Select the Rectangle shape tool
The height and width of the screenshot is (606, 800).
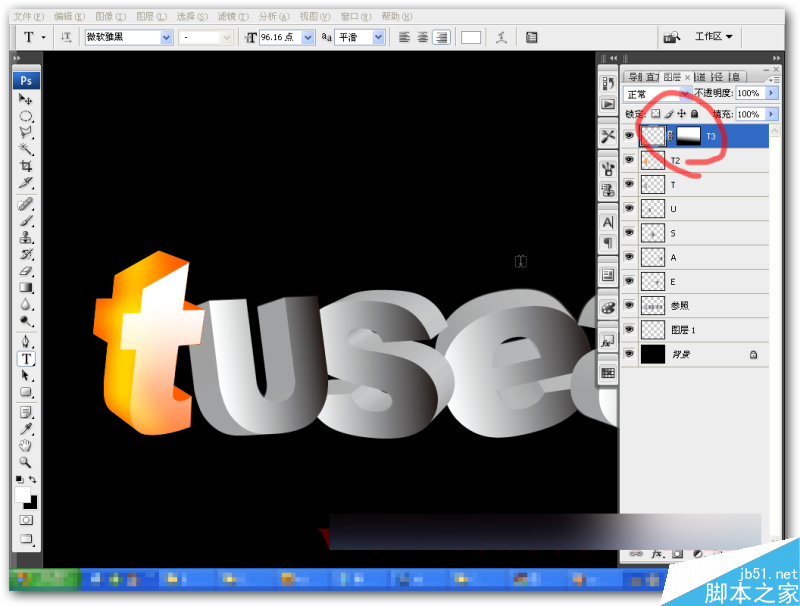(x=26, y=392)
